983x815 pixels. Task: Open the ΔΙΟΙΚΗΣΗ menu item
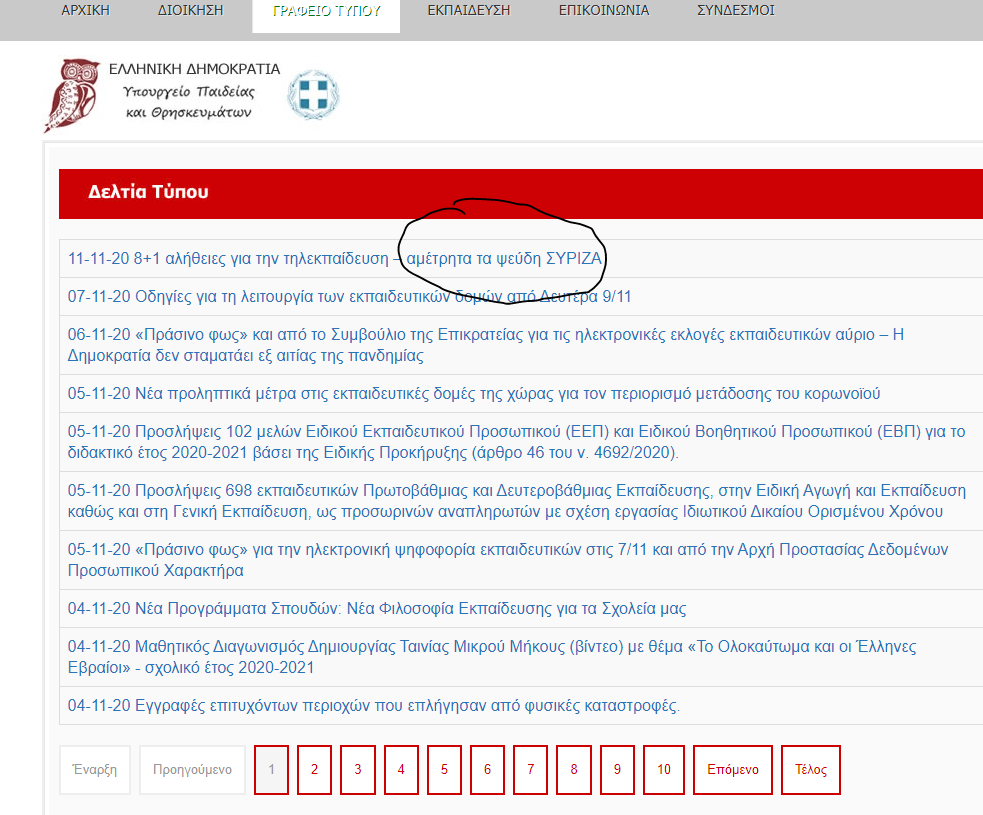(x=190, y=11)
